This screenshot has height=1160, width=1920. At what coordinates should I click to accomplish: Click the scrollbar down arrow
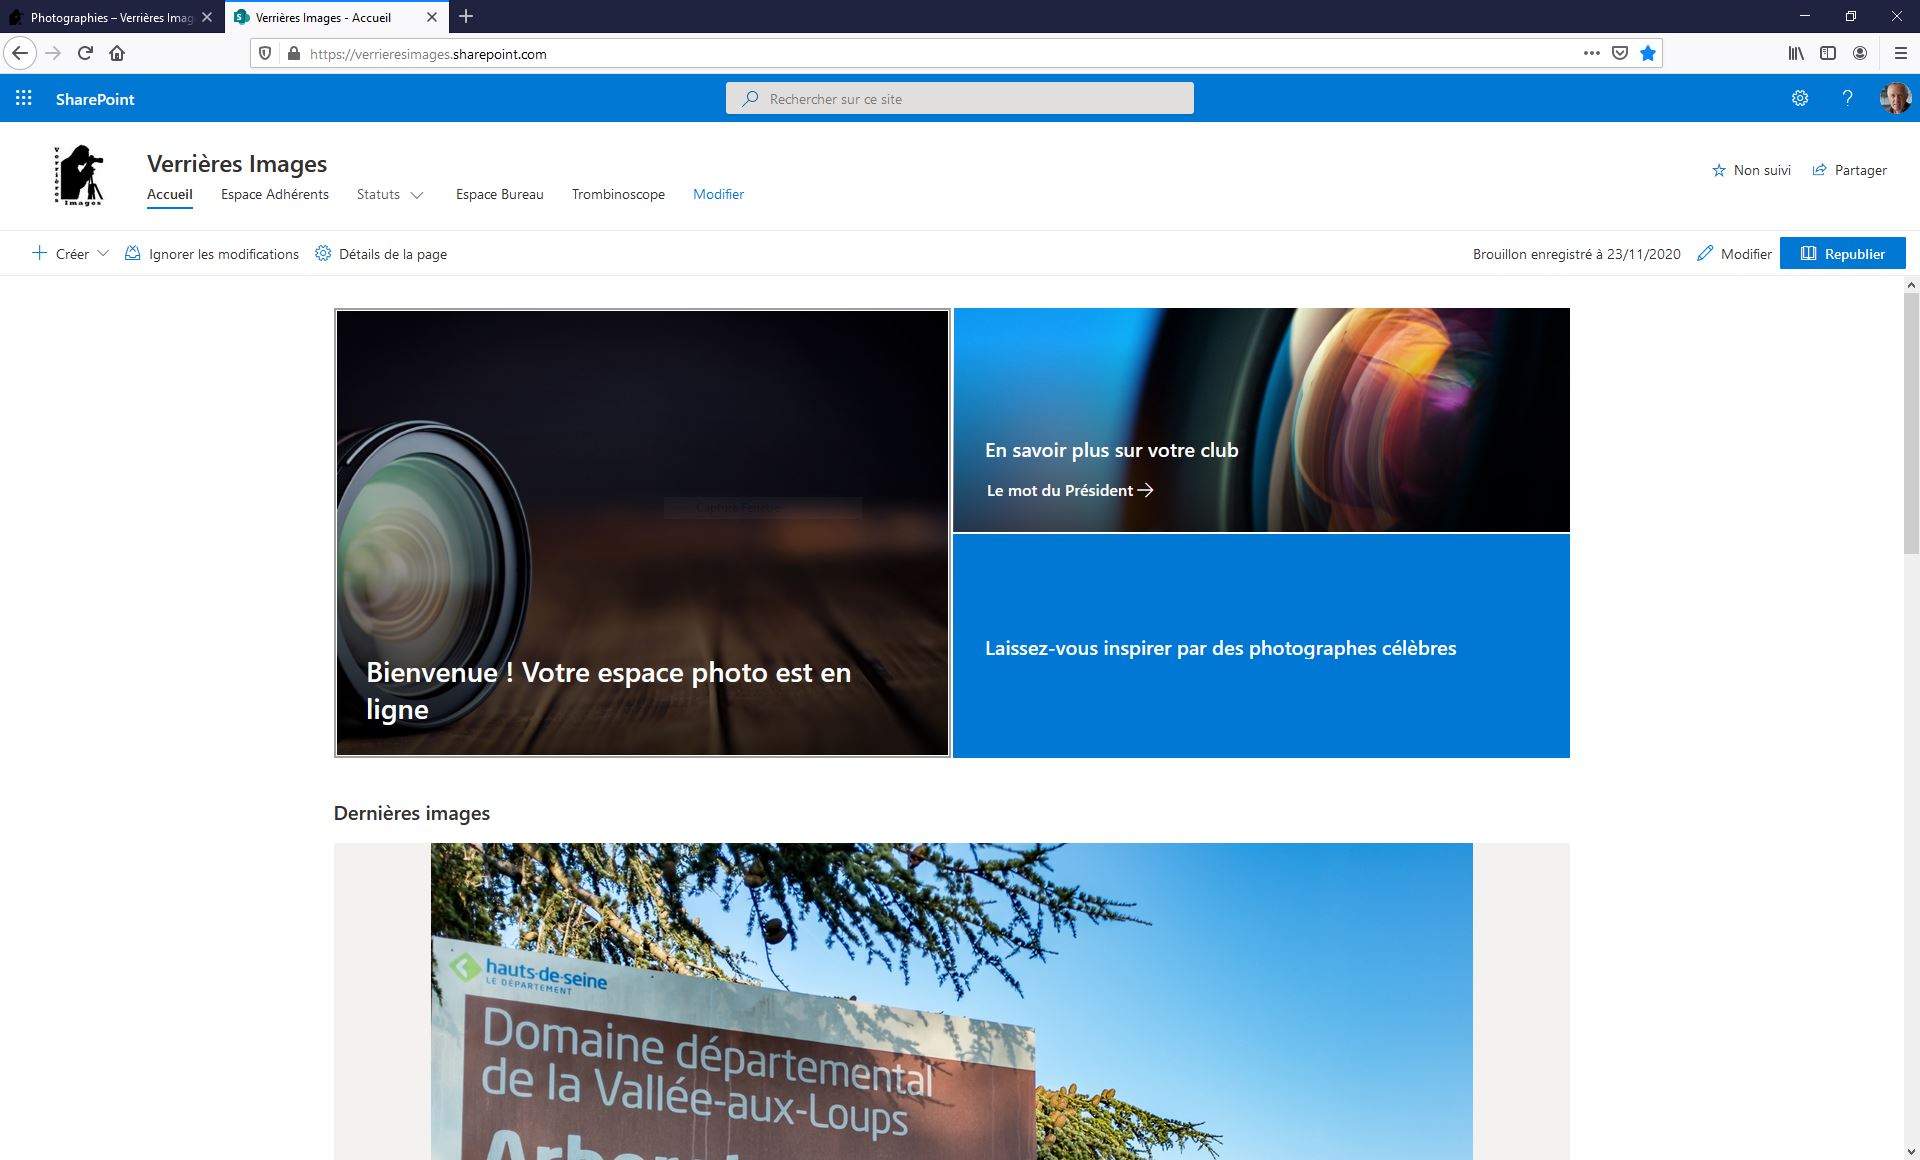pos(1911,1151)
